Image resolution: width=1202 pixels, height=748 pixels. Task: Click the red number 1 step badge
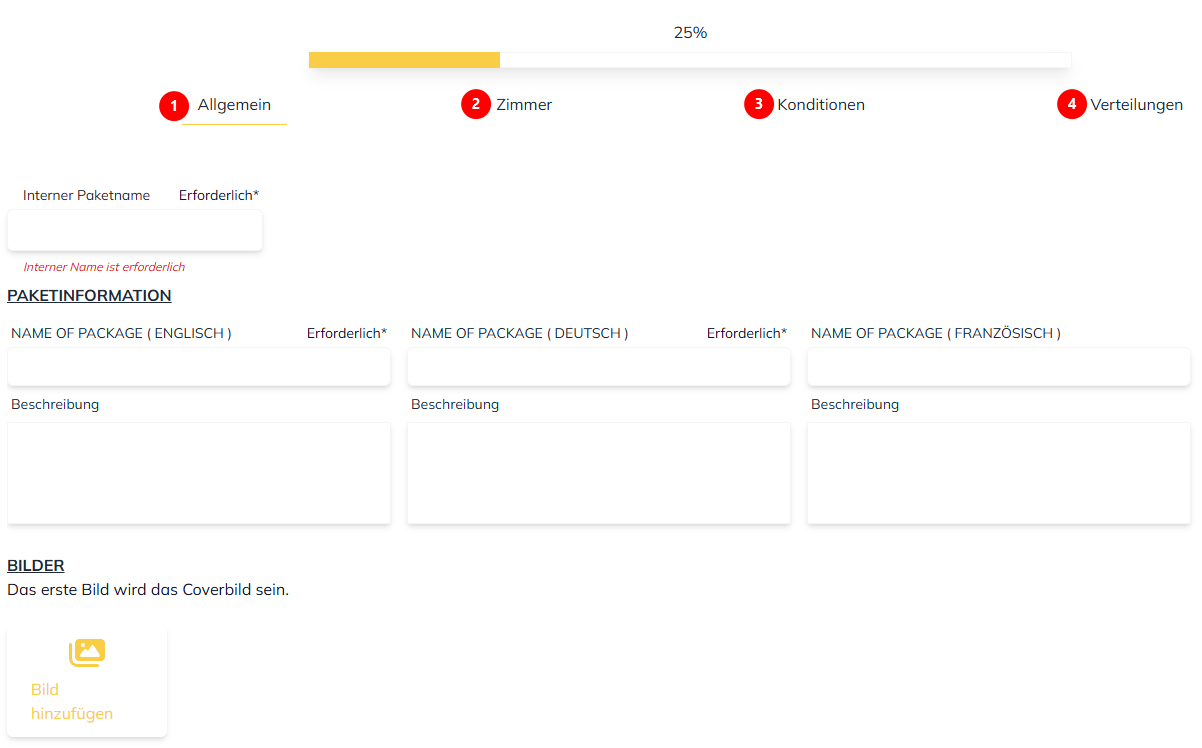point(174,105)
